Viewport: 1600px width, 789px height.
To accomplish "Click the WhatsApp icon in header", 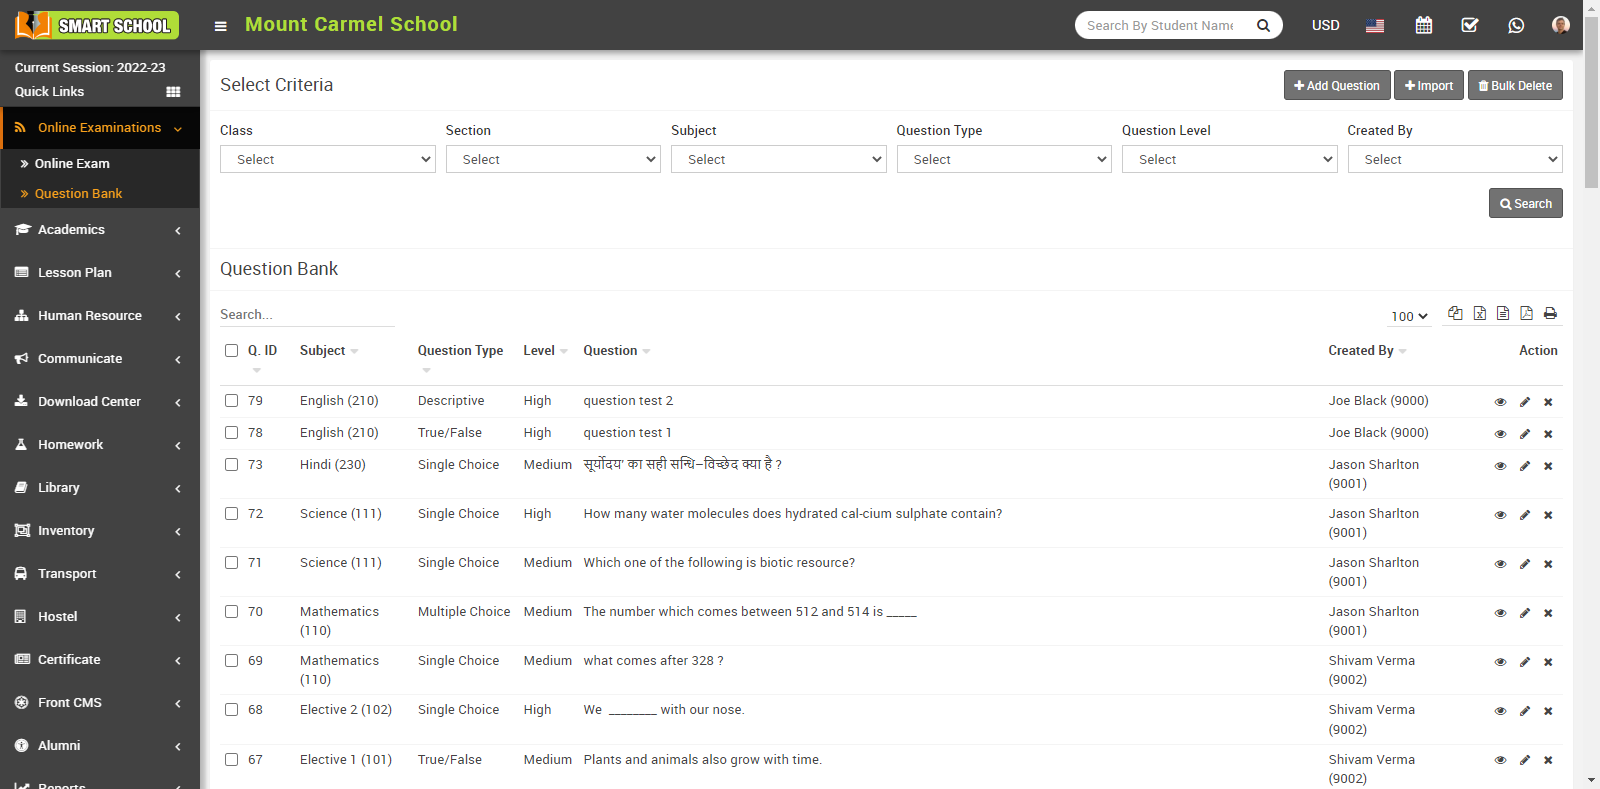I will (1516, 25).
